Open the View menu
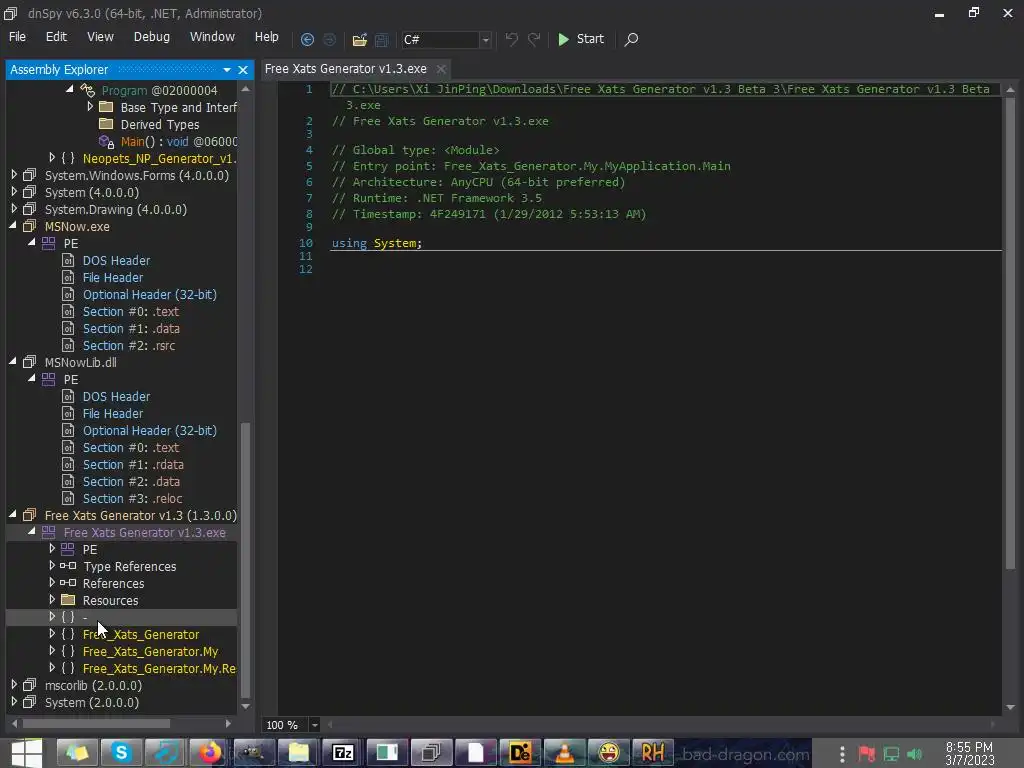This screenshot has width=1024, height=768. click(x=100, y=37)
